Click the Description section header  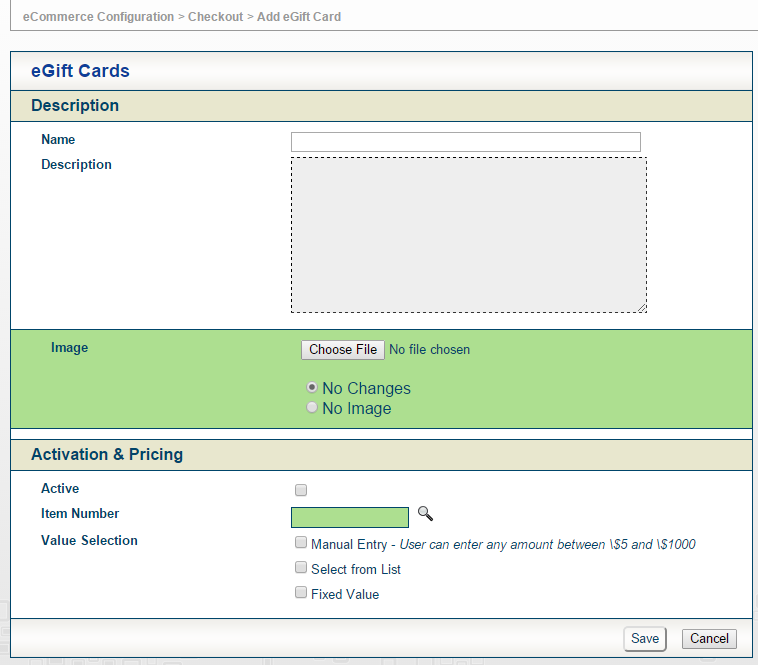(75, 106)
